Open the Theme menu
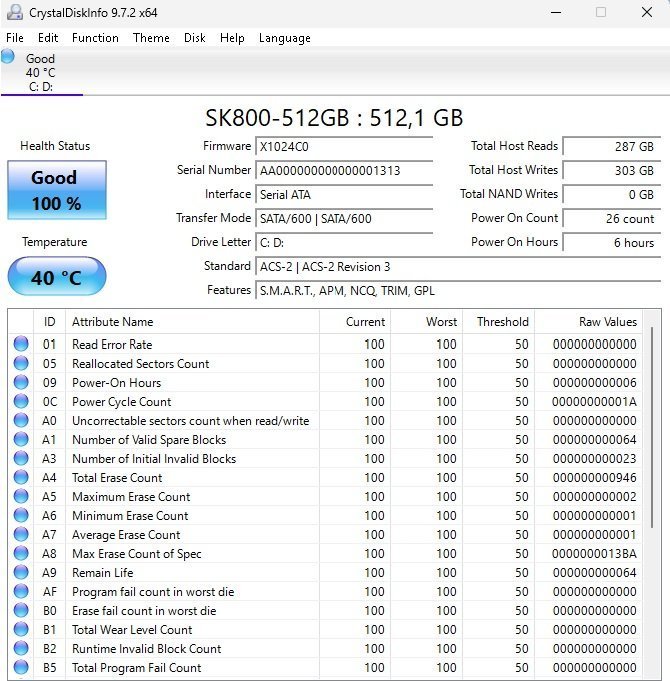The height and width of the screenshot is (681, 670). [x=151, y=38]
